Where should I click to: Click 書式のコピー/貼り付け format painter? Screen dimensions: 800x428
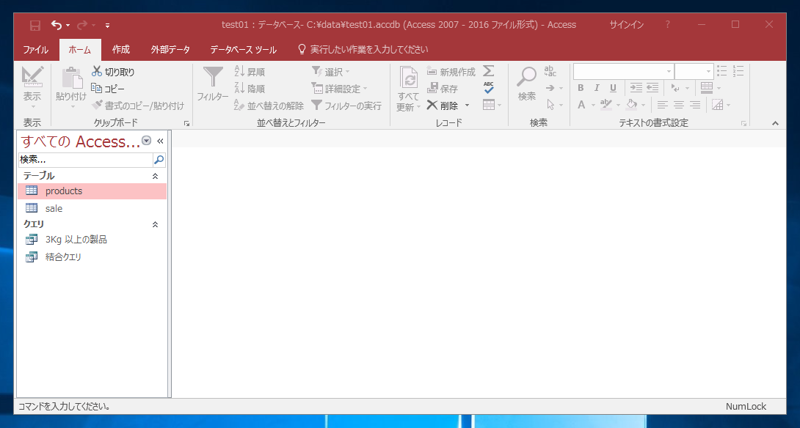point(138,106)
